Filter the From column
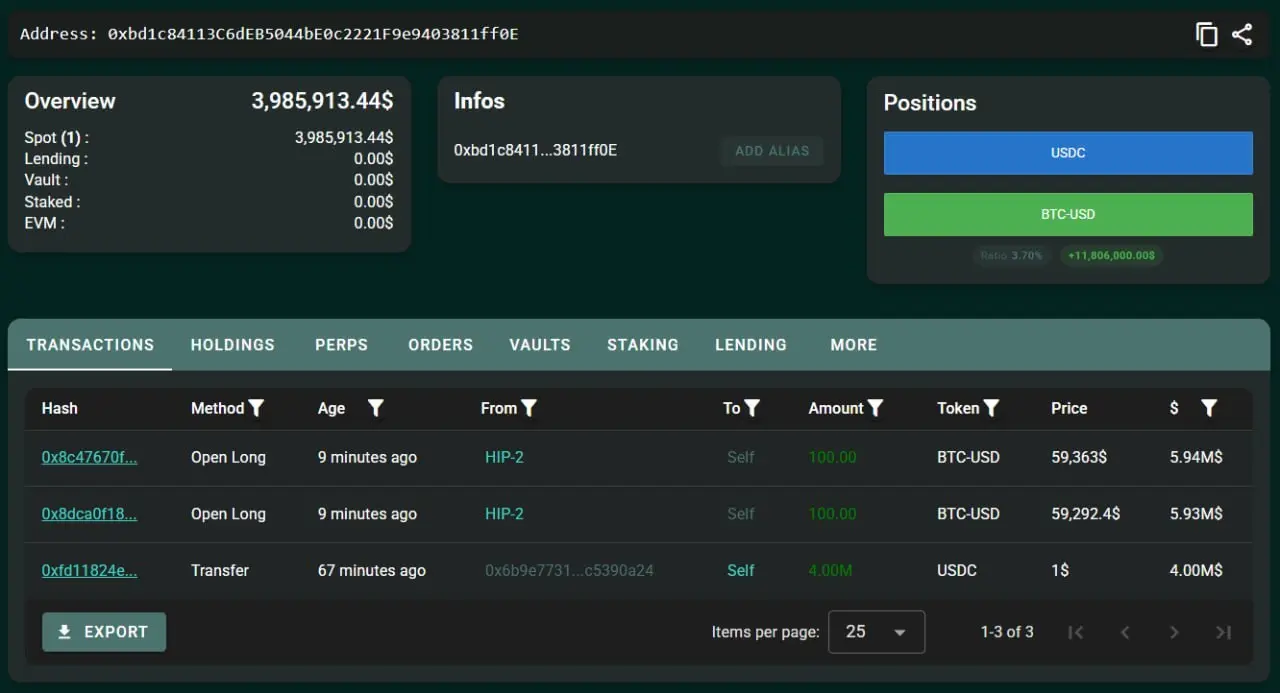Image resolution: width=1280 pixels, height=693 pixels. pyautogui.click(x=529, y=408)
